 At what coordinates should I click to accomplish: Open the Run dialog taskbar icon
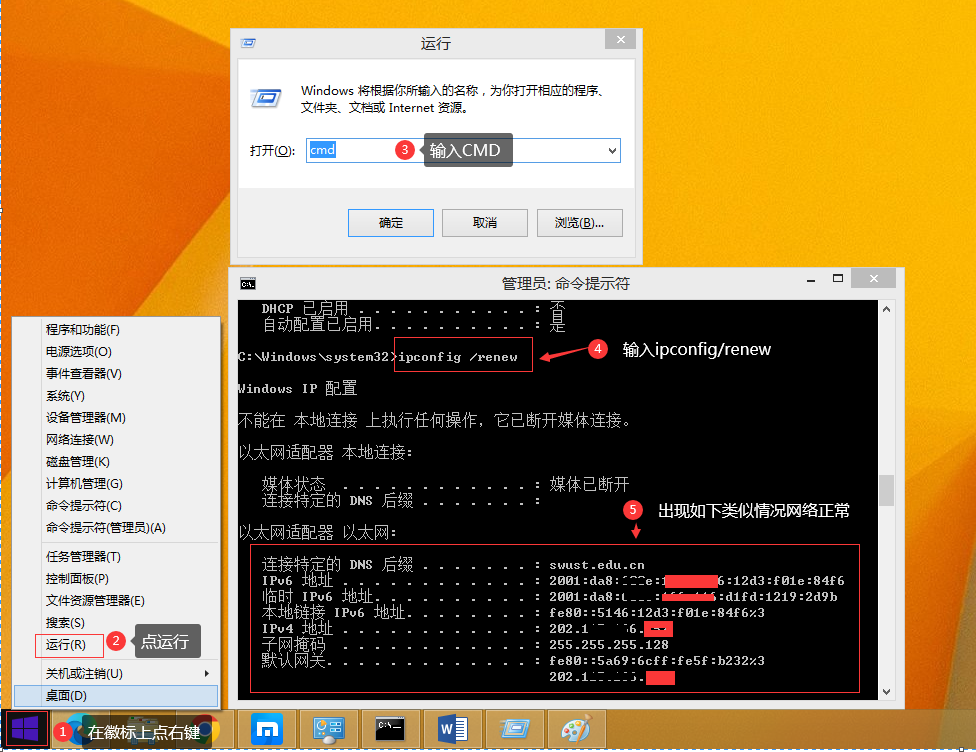[x=514, y=729]
